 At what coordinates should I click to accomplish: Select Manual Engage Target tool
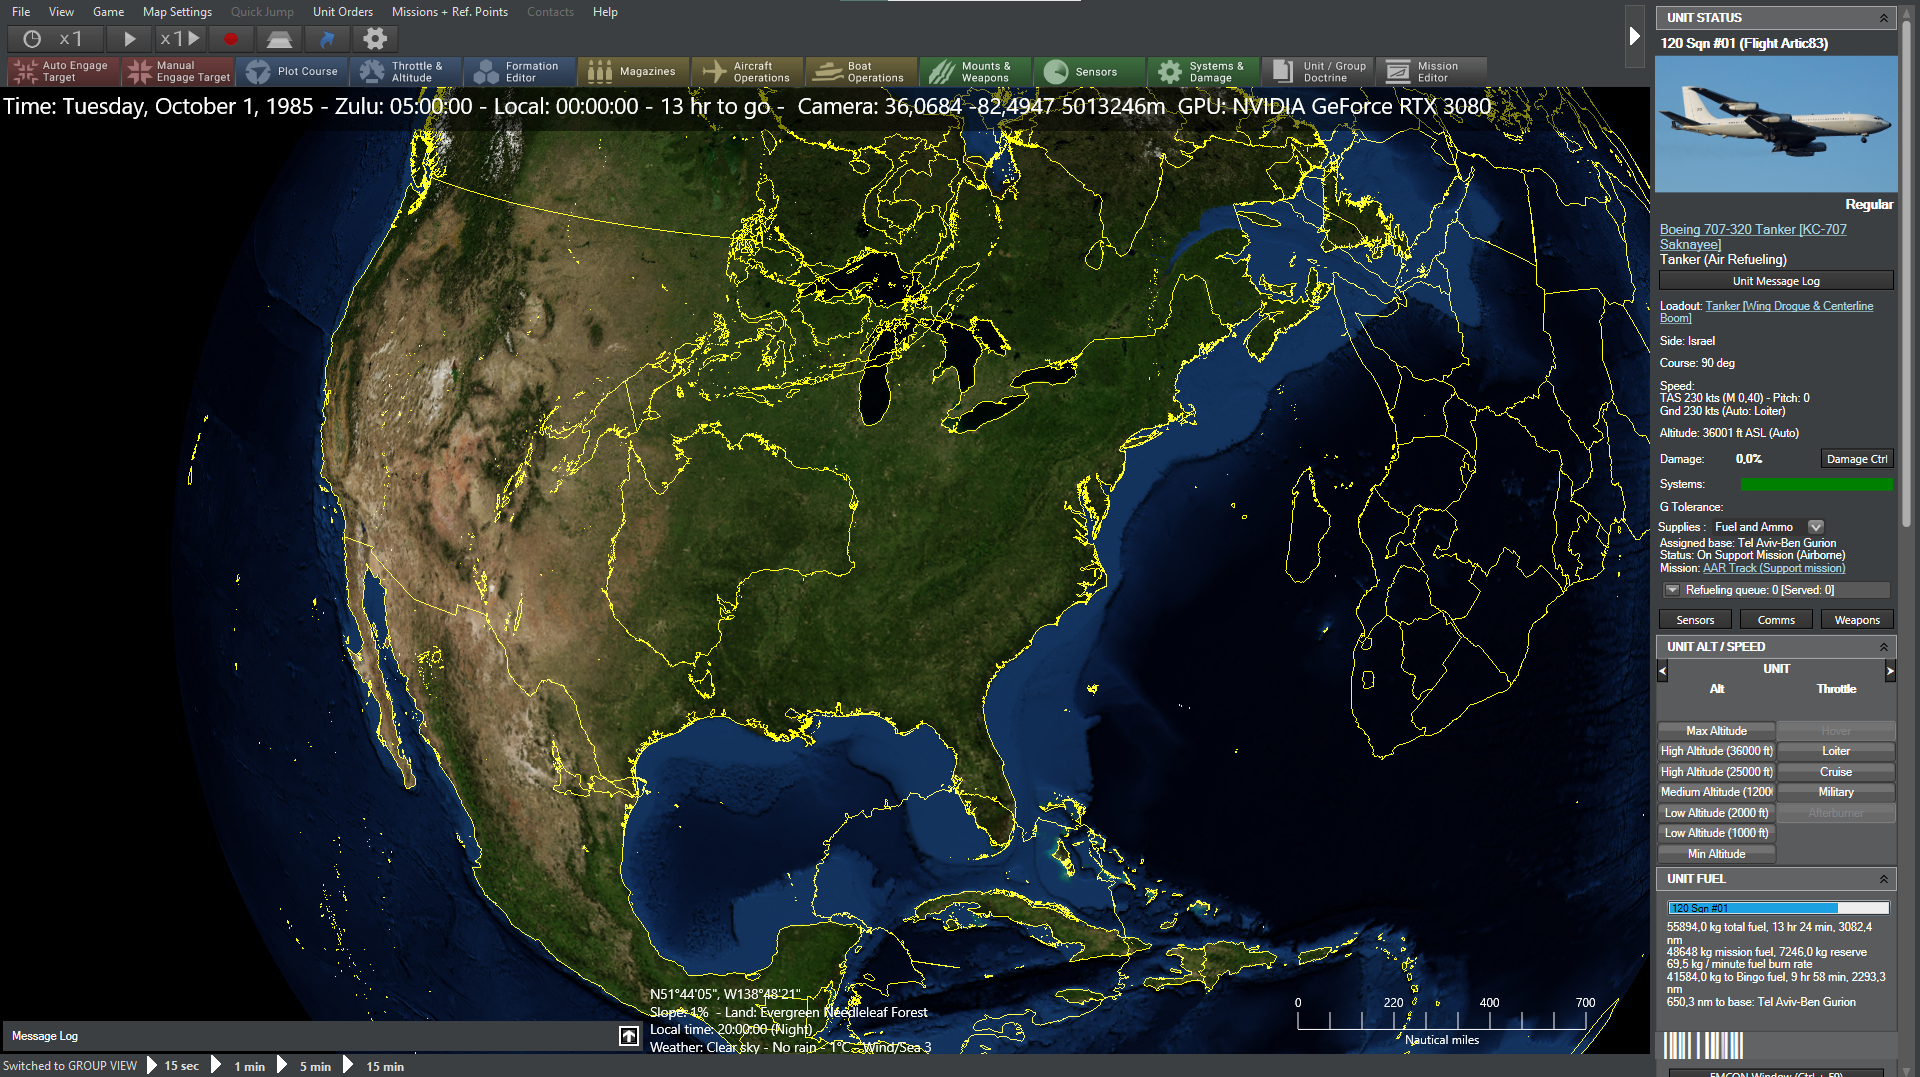point(178,72)
